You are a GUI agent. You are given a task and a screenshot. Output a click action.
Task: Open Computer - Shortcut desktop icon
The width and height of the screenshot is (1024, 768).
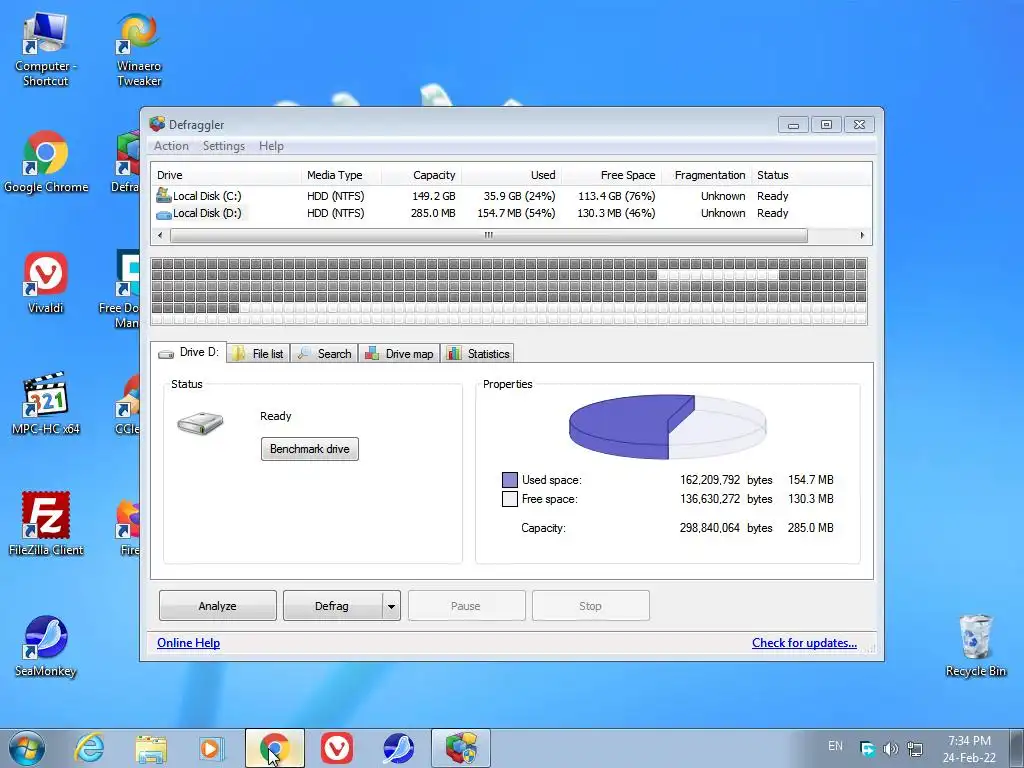[45, 49]
